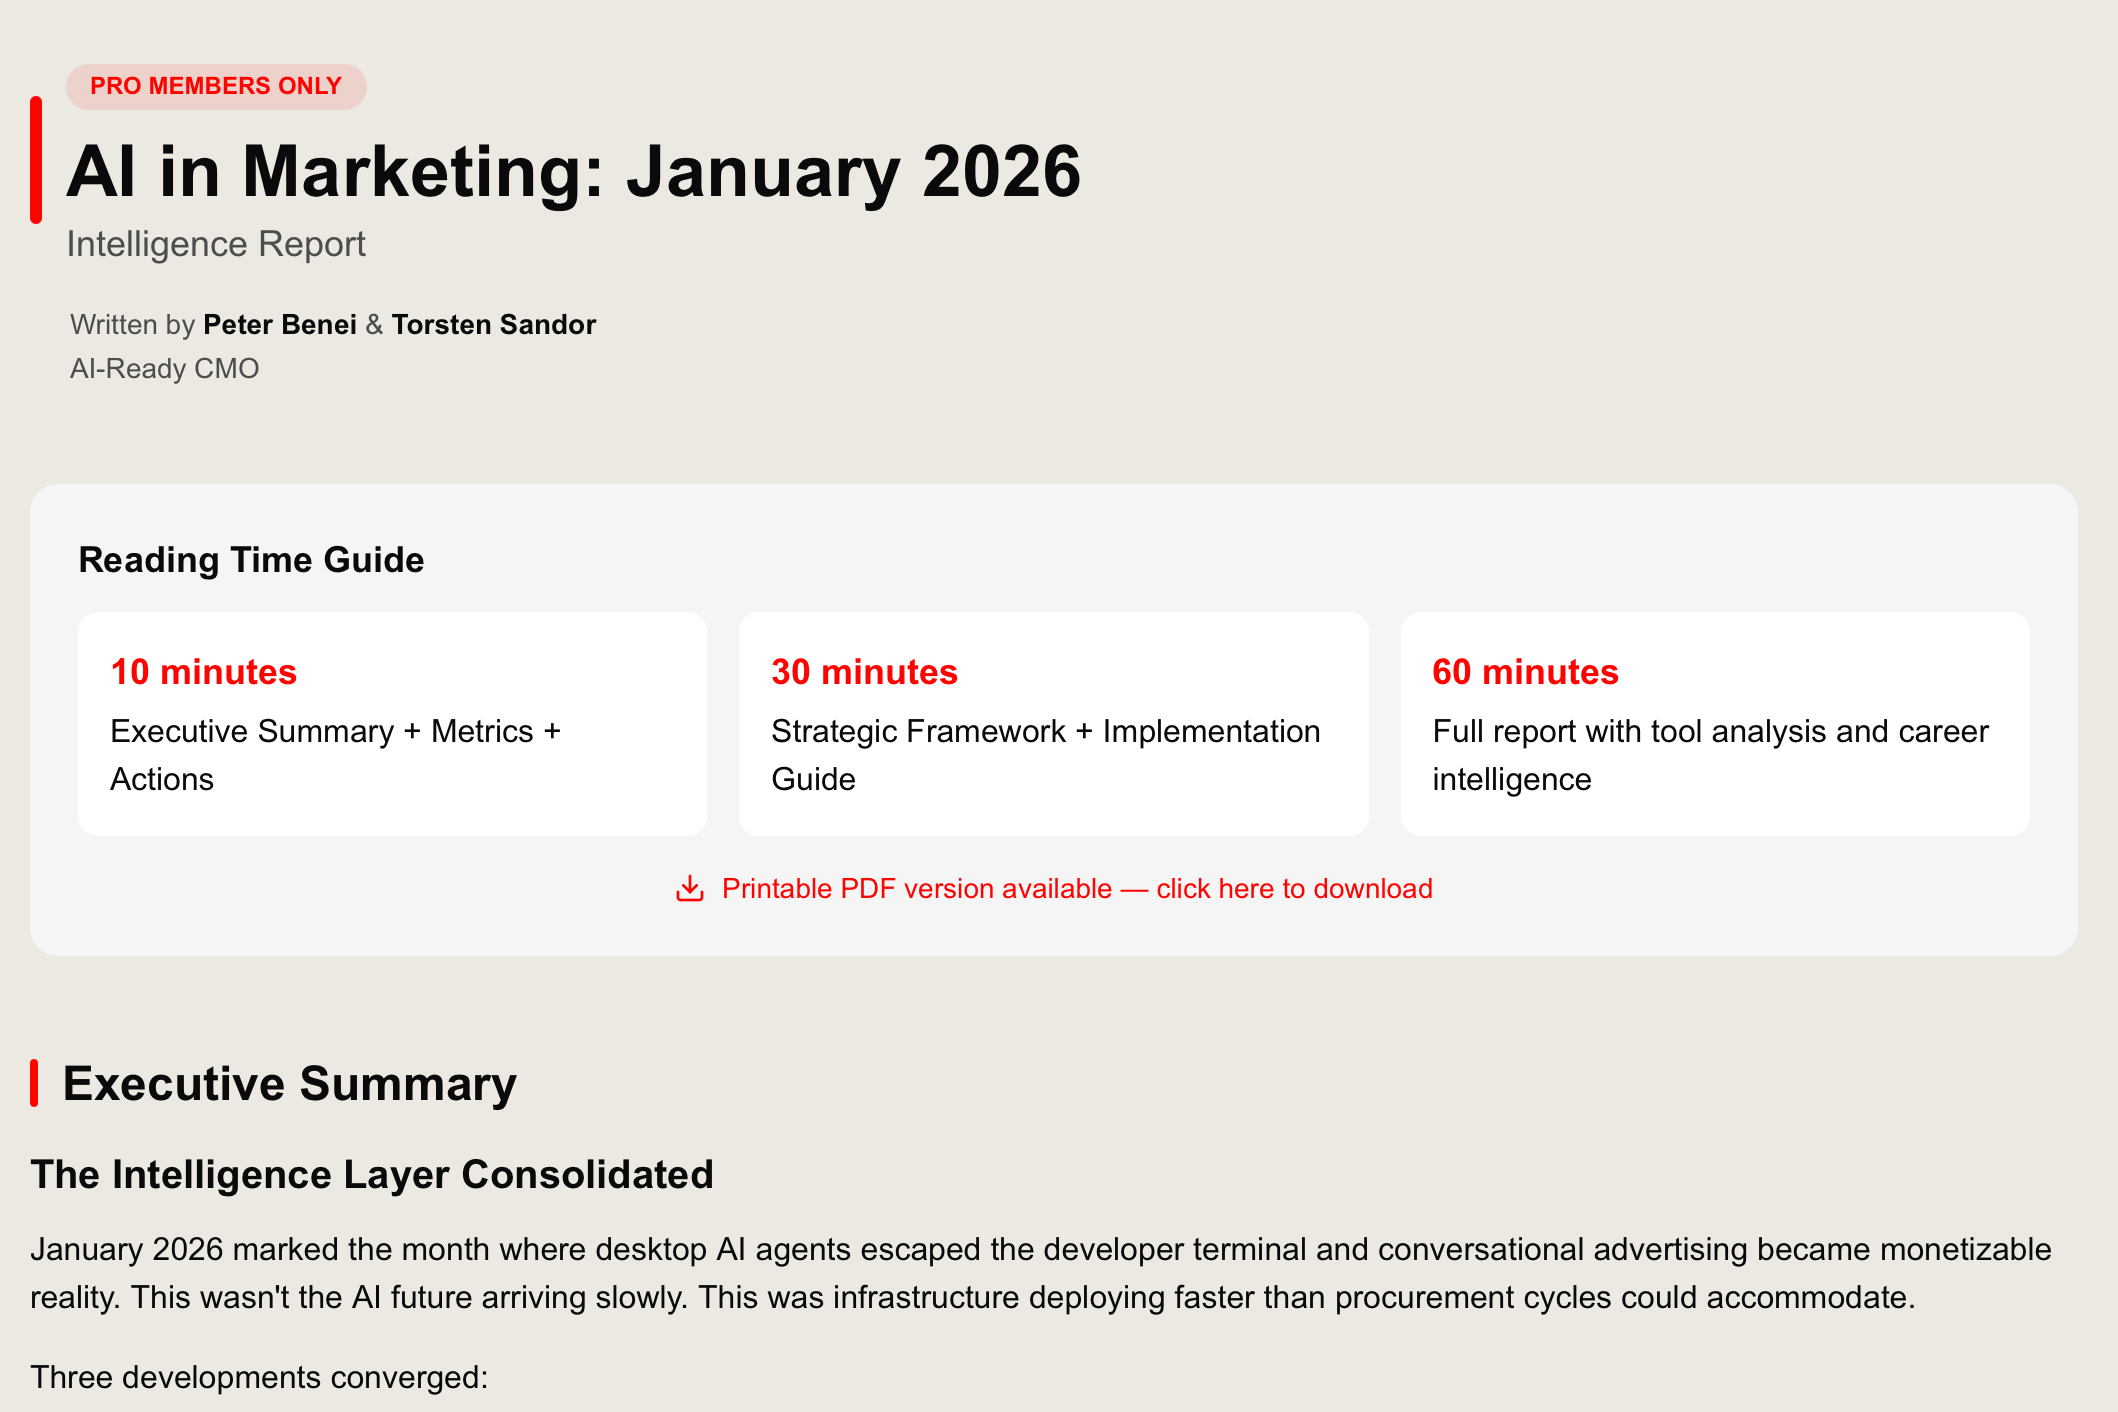Open author Torsten Sandor's name

[493, 324]
